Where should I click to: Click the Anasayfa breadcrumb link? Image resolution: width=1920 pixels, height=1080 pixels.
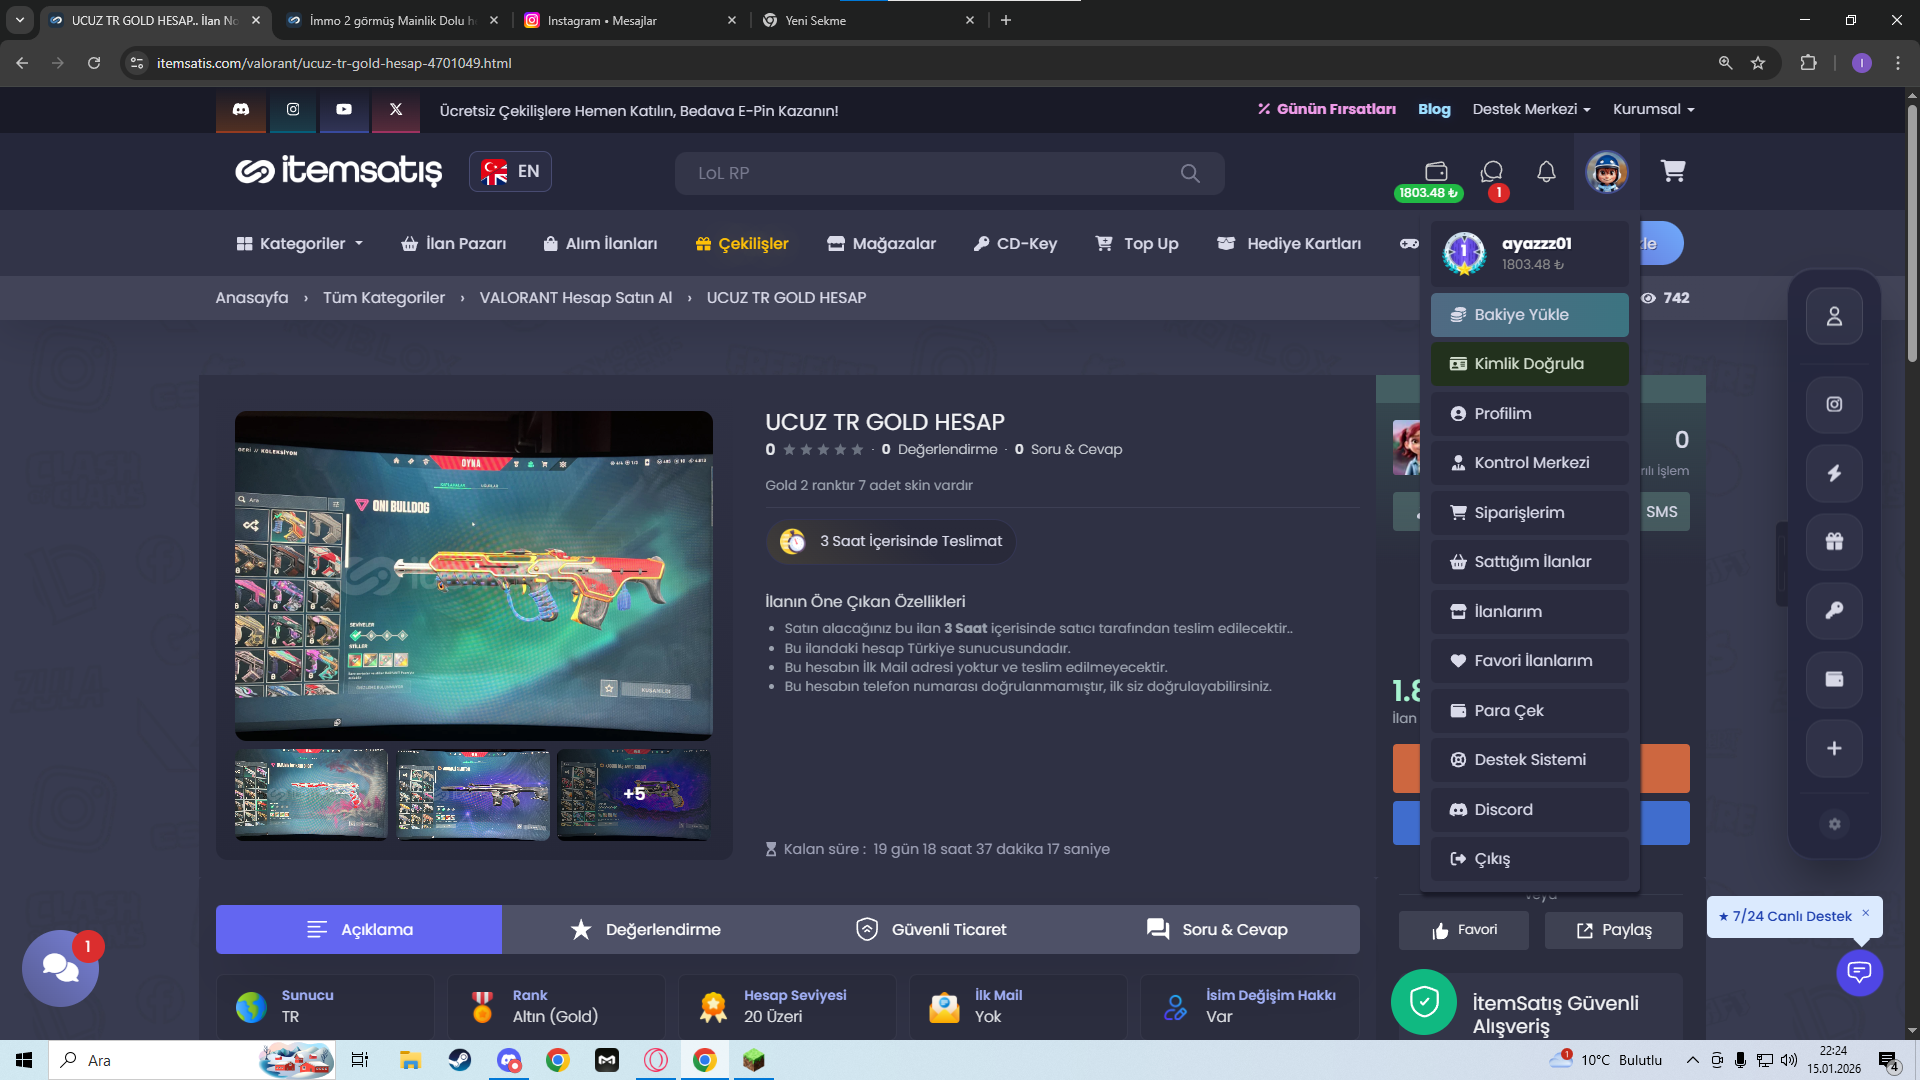(x=252, y=298)
